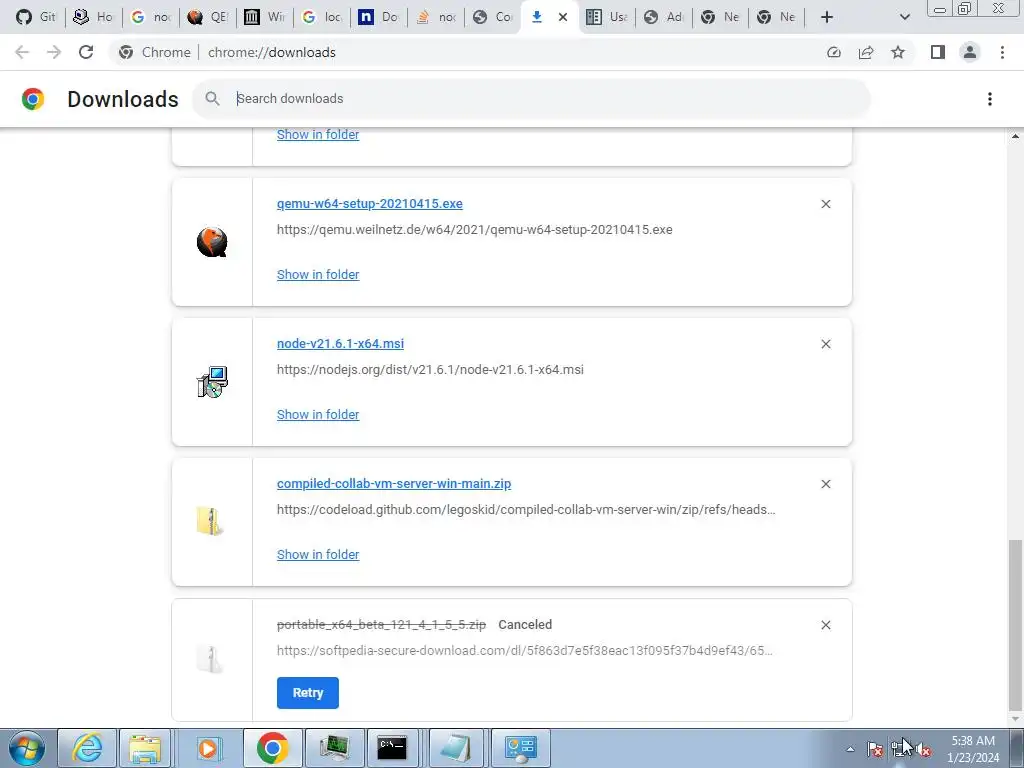
Task: Click the qemu.weilnetz.de URL text
Action: pyautogui.click(x=475, y=230)
